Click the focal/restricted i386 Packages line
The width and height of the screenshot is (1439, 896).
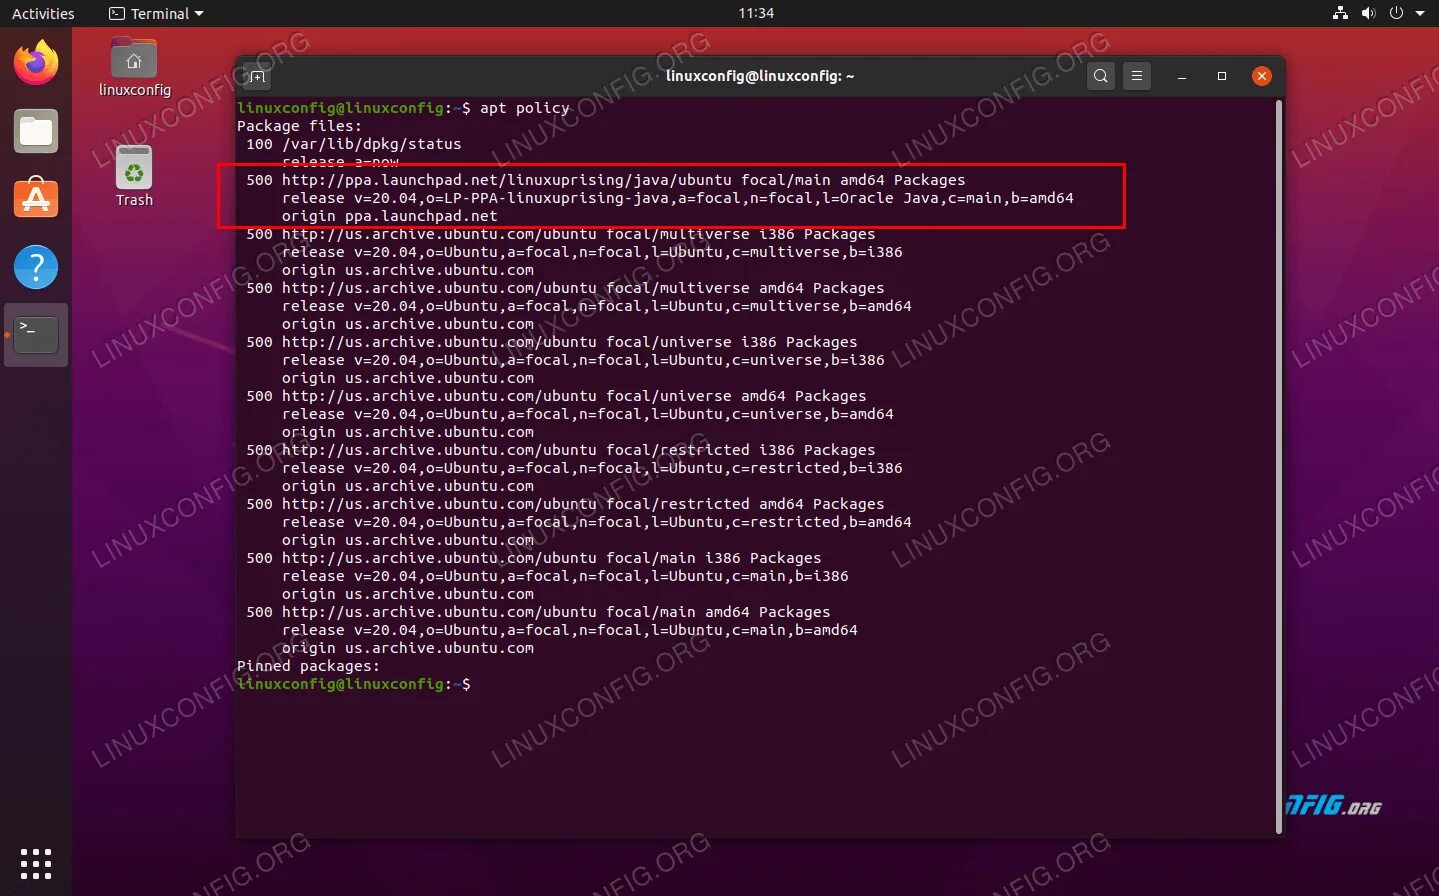point(561,450)
